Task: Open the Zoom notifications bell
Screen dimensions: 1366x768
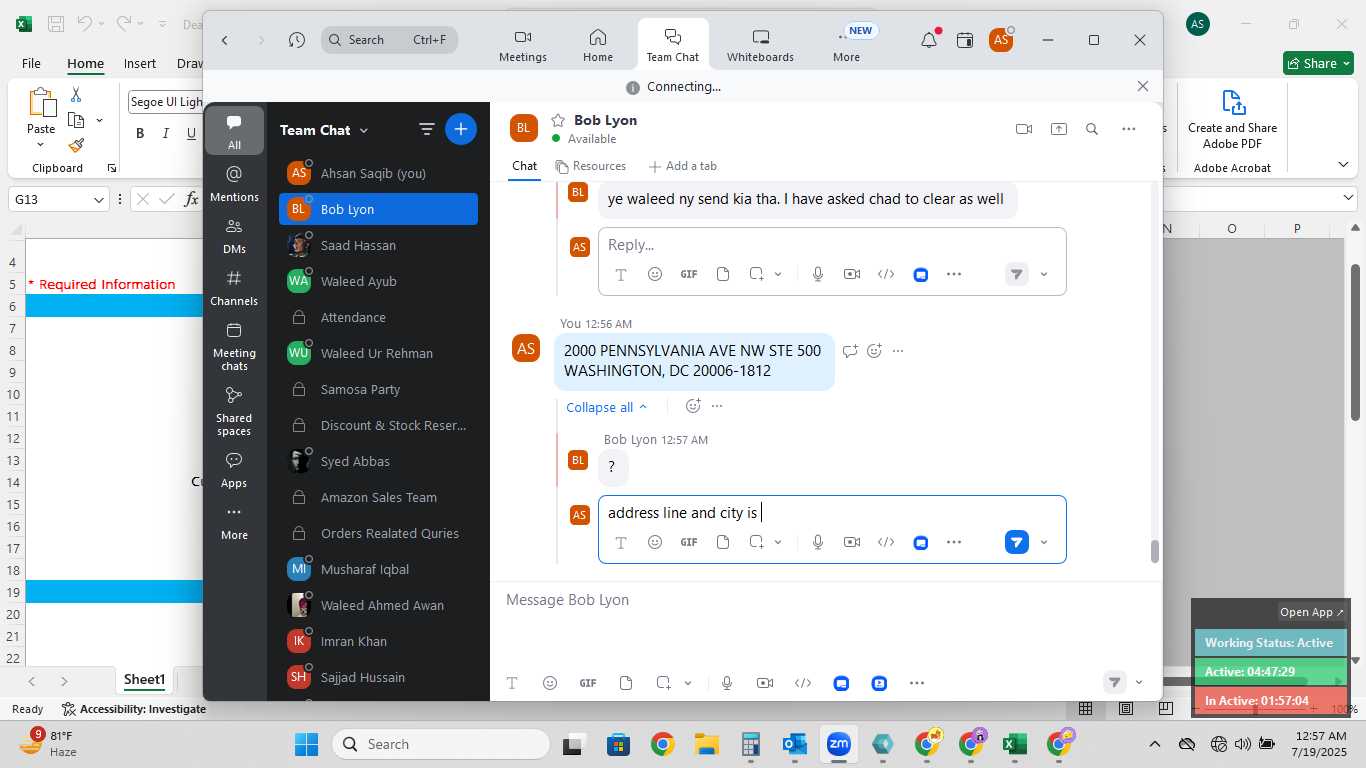Action: 929,40
